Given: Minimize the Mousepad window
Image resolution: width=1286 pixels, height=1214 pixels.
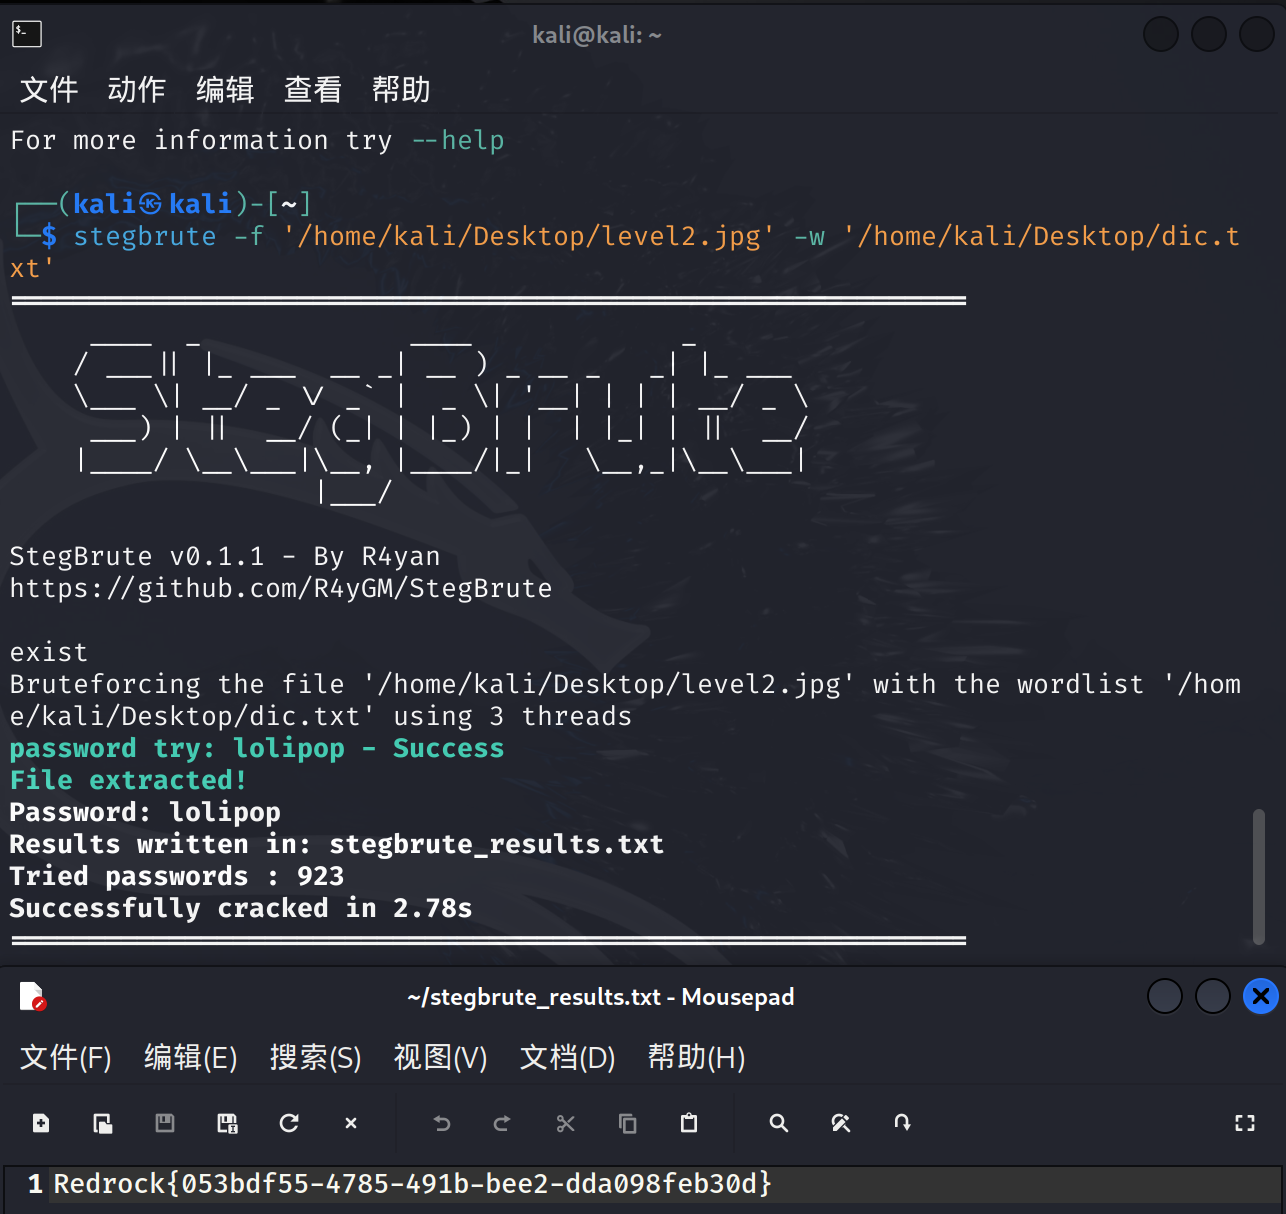Looking at the screenshot, I should [1164, 996].
